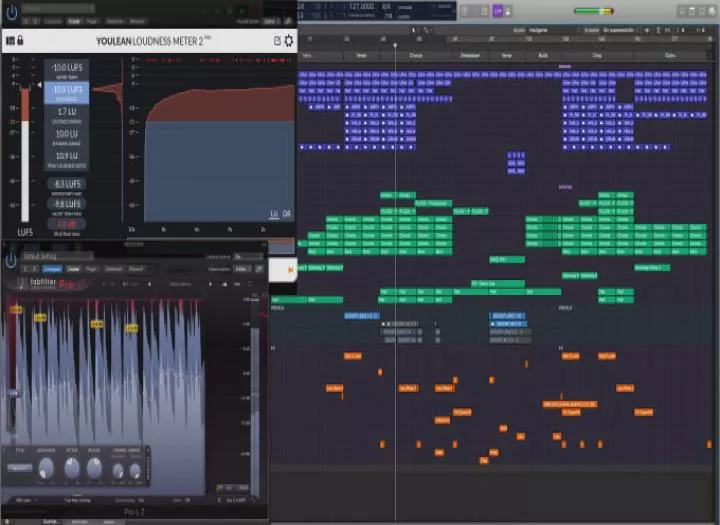Open the Style selector in Pro-L 2
The image size is (720, 525).
pos(19,468)
